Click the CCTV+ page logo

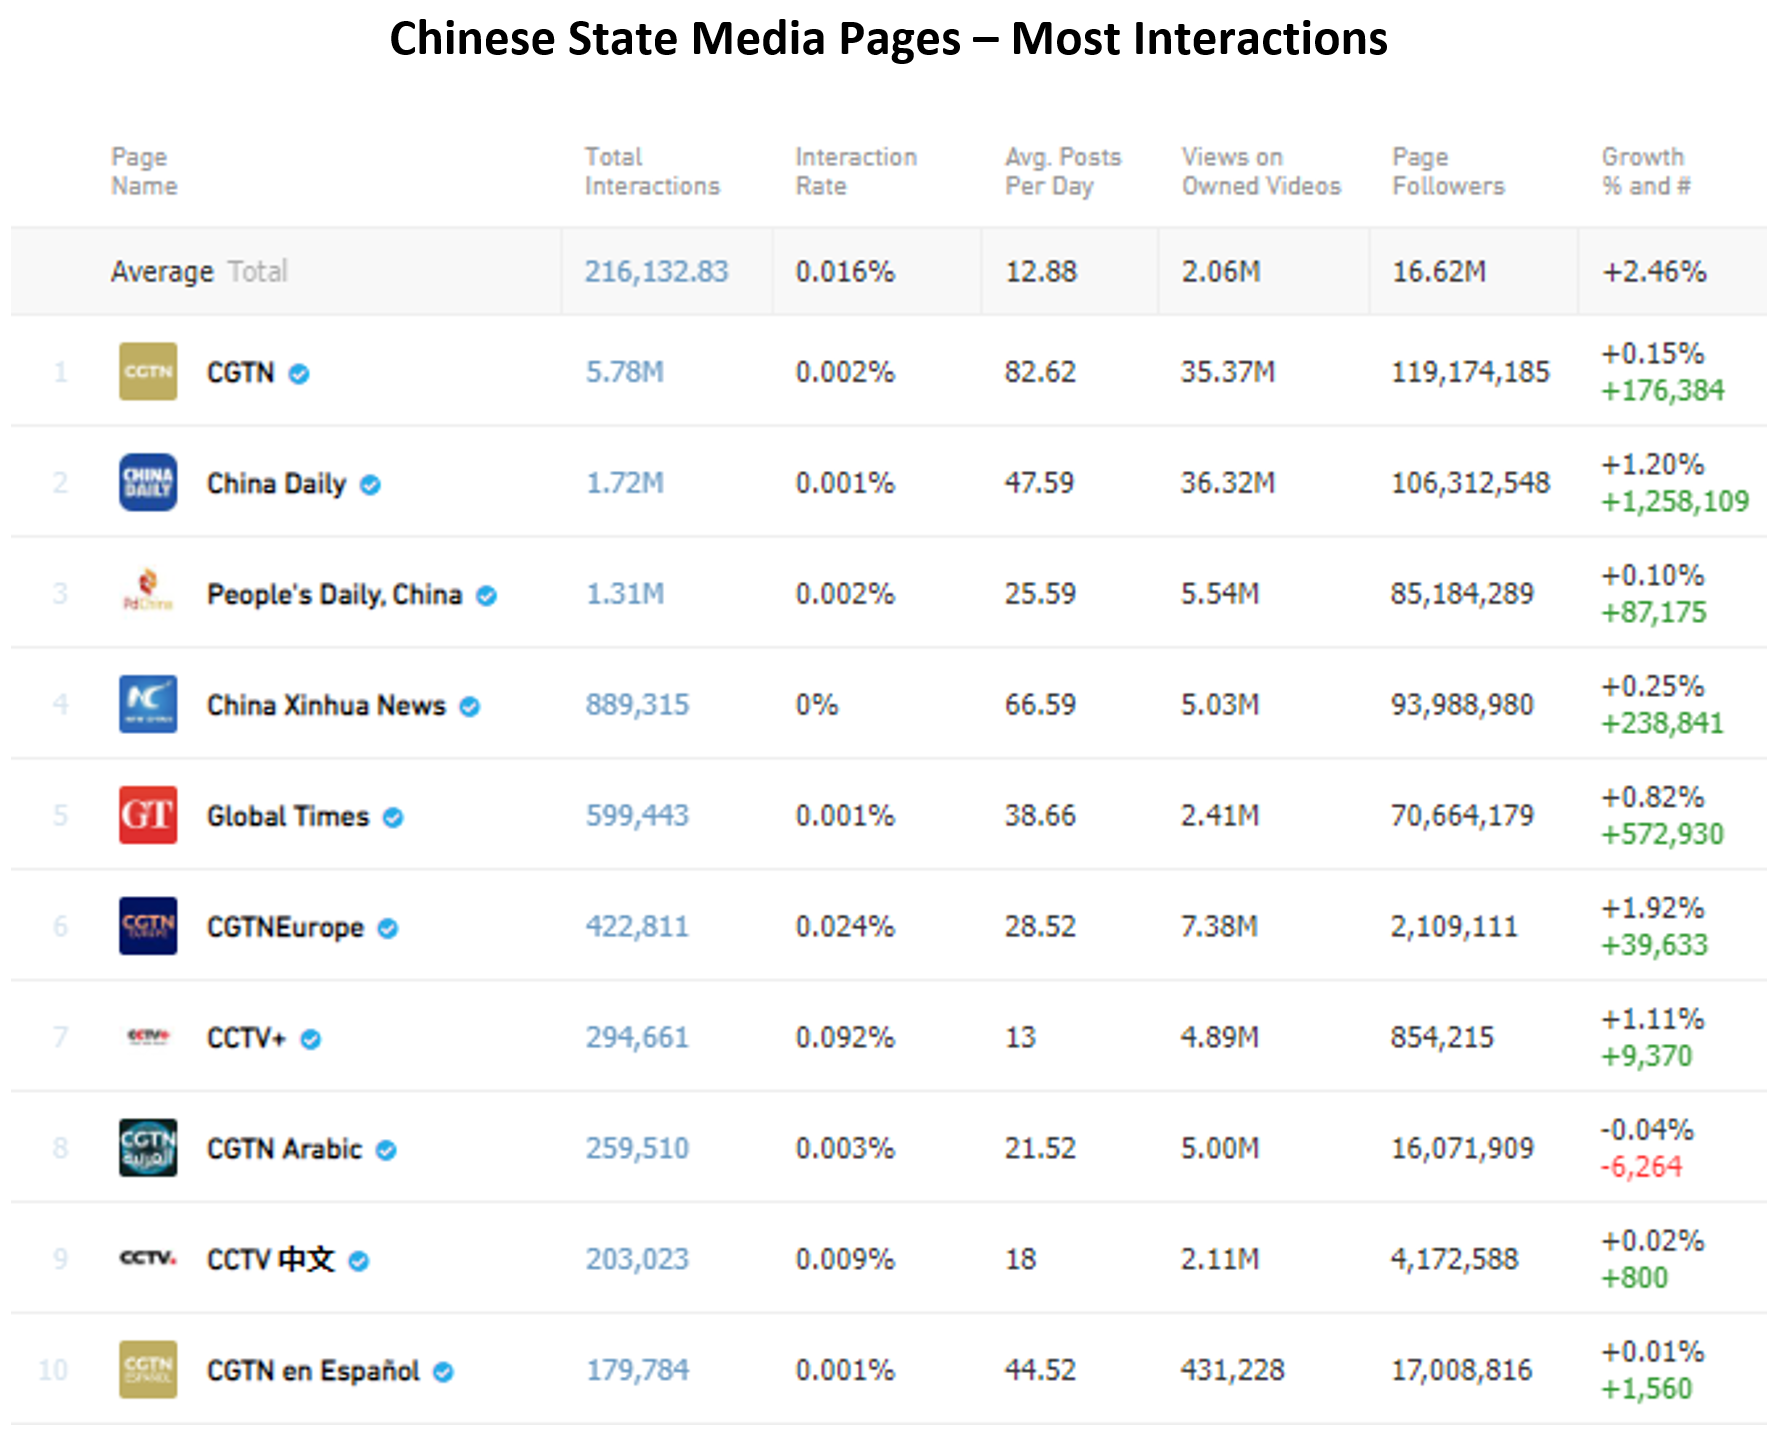tap(148, 1037)
